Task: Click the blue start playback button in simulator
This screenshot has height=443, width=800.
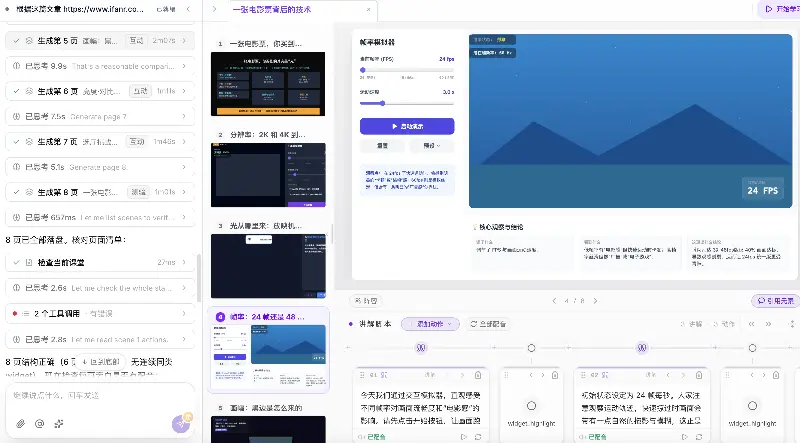Action: pyautogui.click(x=407, y=126)
